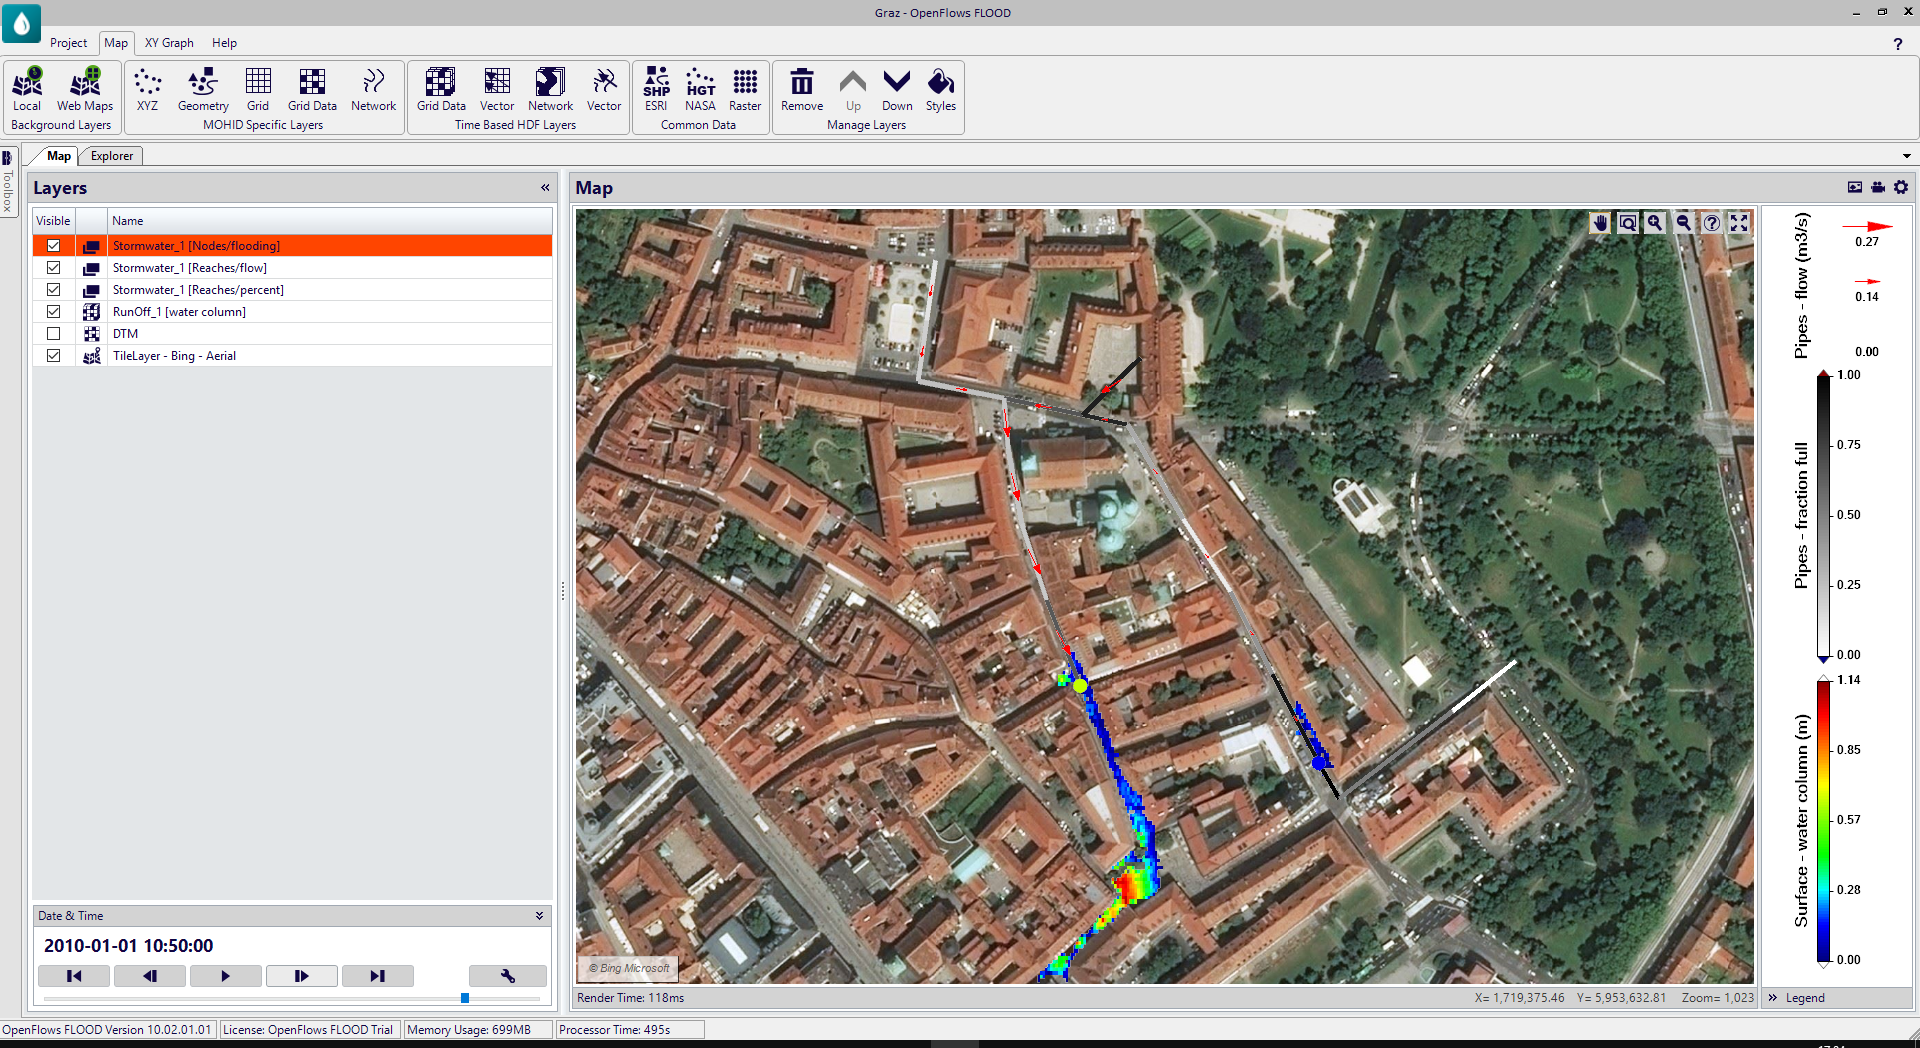Activate zoom-to-box map tool
1920x1048 pixels.
point(1628,223)
